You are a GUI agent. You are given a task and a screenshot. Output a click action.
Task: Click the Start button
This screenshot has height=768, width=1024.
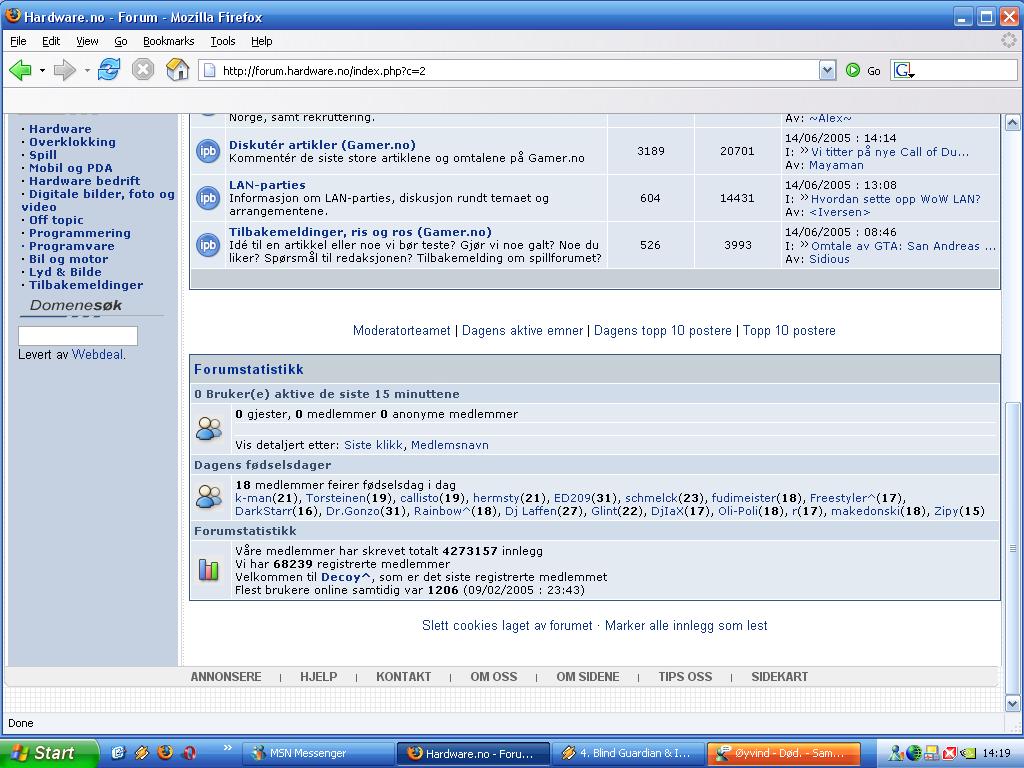click(50, 753)
